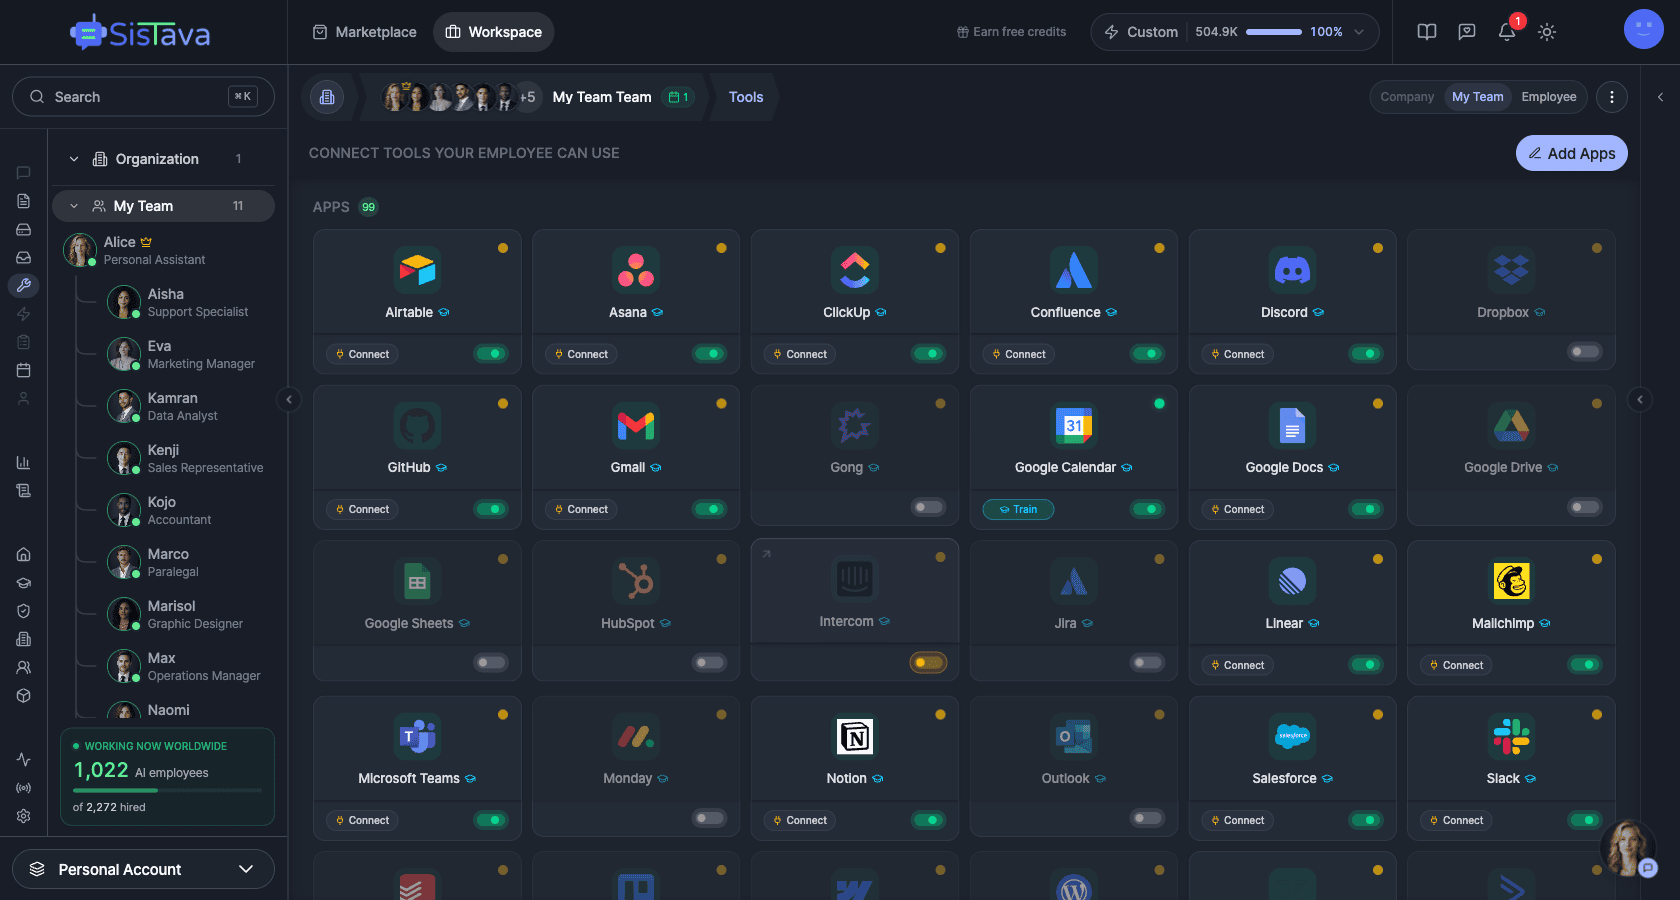
Task: Collapse the My Team tree section
Action: 73,206
